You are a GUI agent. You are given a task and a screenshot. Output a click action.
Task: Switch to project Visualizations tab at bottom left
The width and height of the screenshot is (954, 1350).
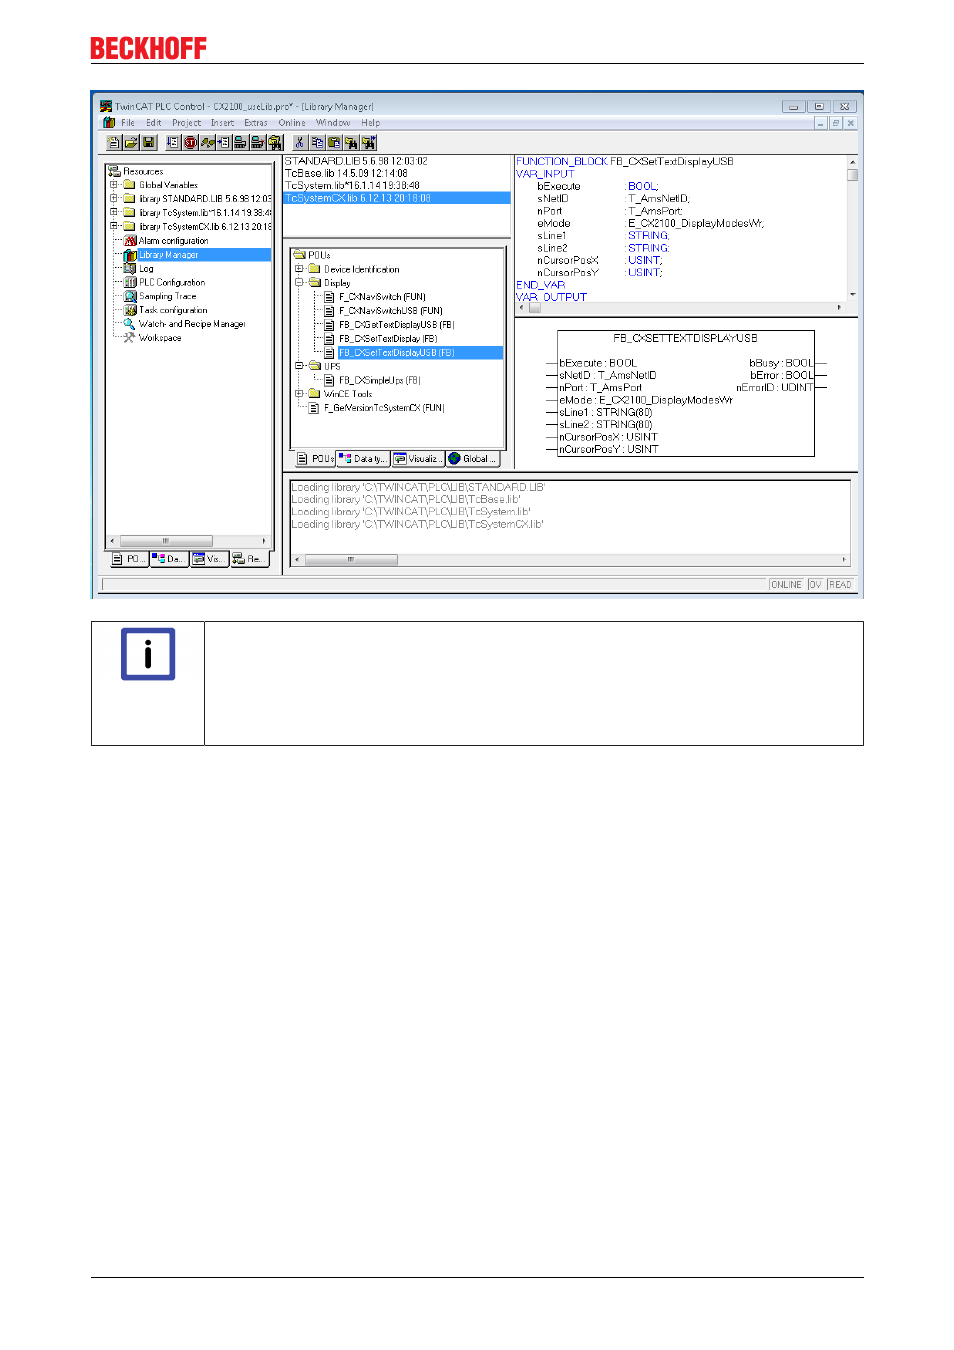click(x=209, y=559)
